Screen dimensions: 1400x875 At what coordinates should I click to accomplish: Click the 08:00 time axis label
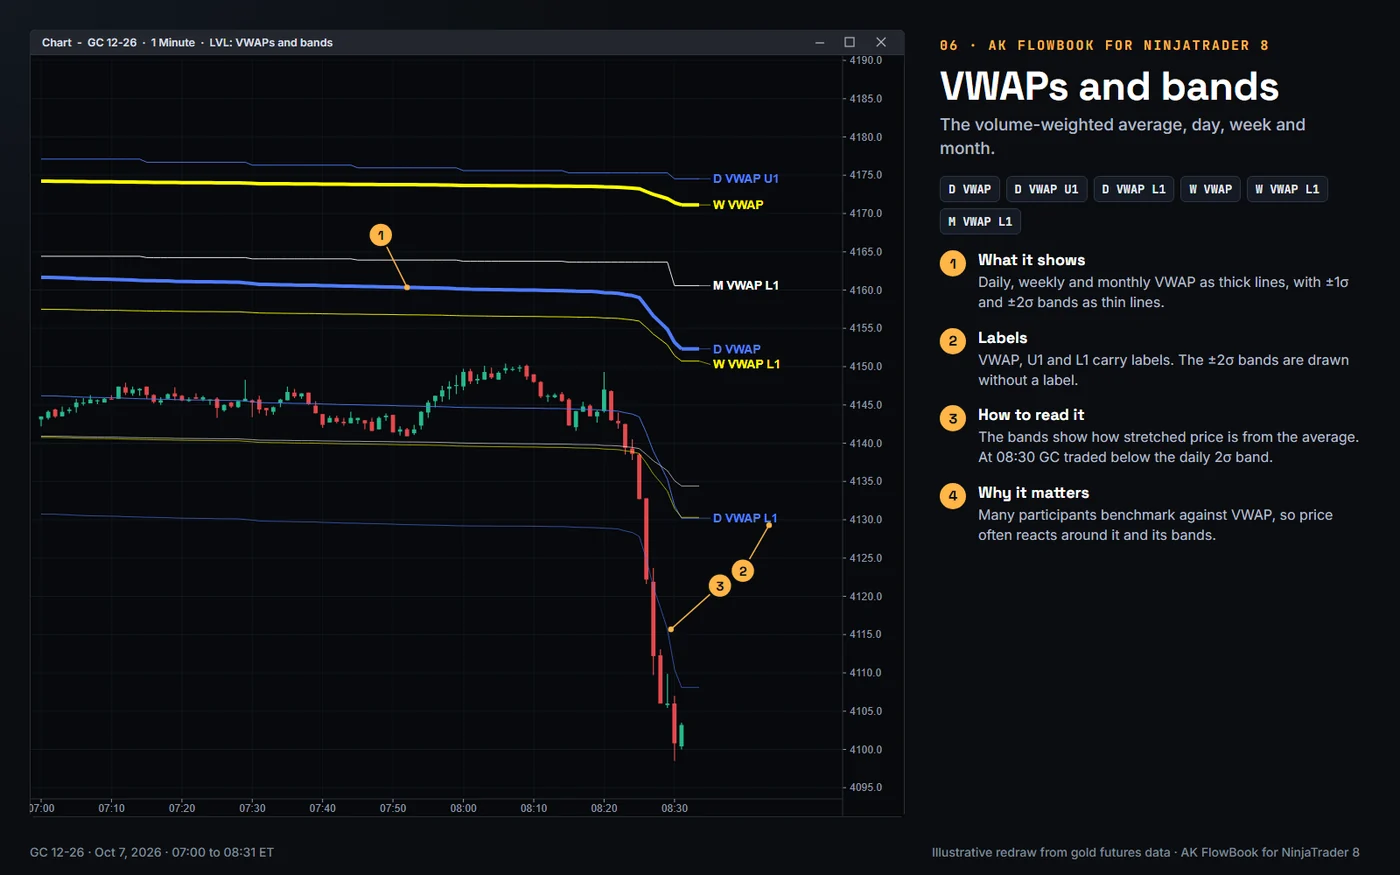click(463, 808)
